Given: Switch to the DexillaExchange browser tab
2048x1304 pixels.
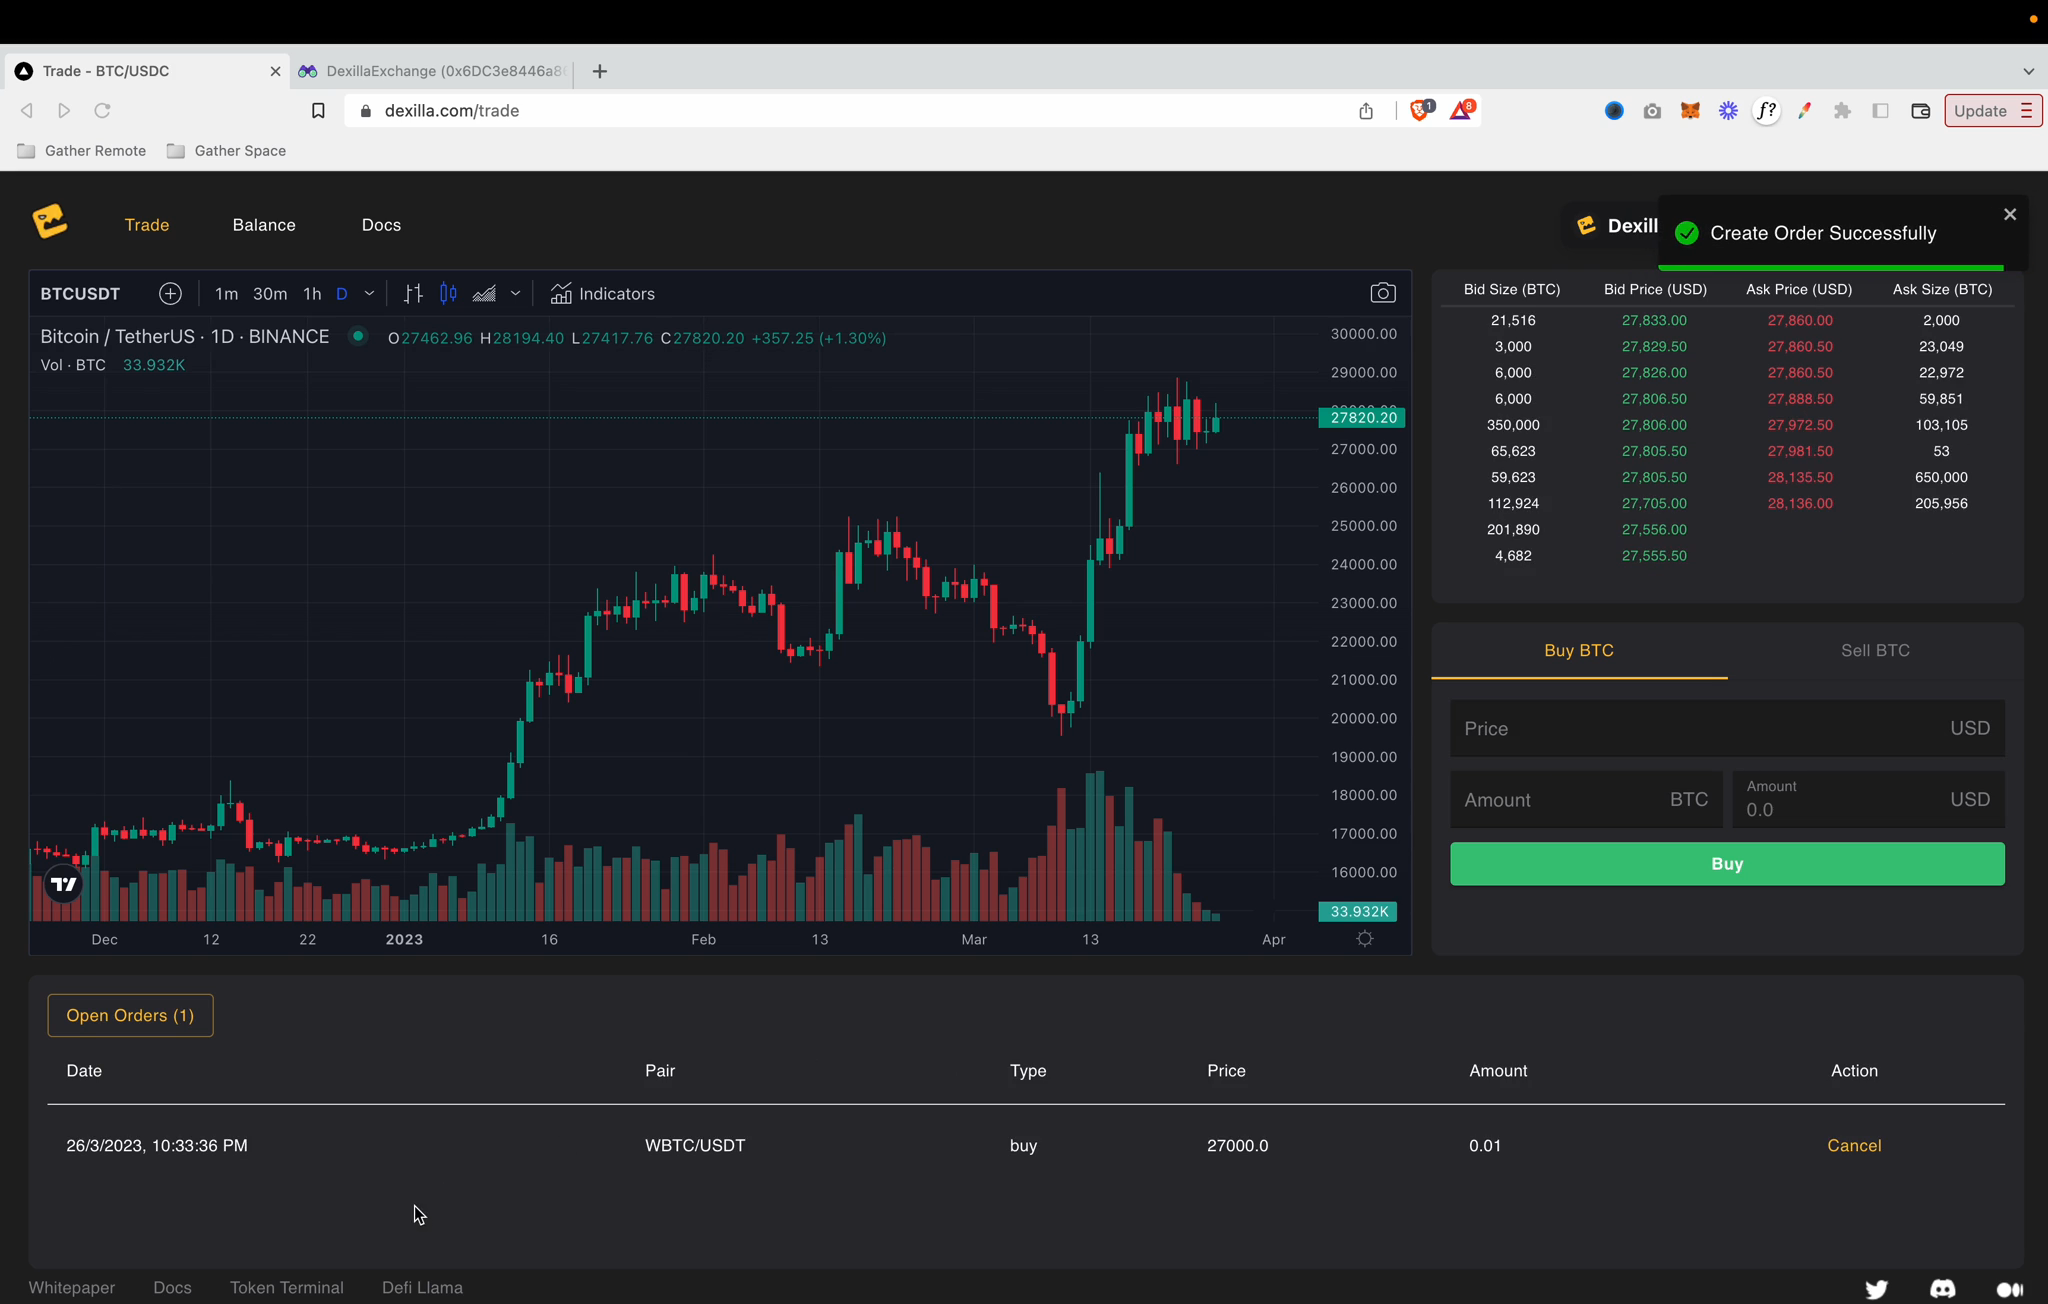Looking at the screenshot, I should (432, 71).
